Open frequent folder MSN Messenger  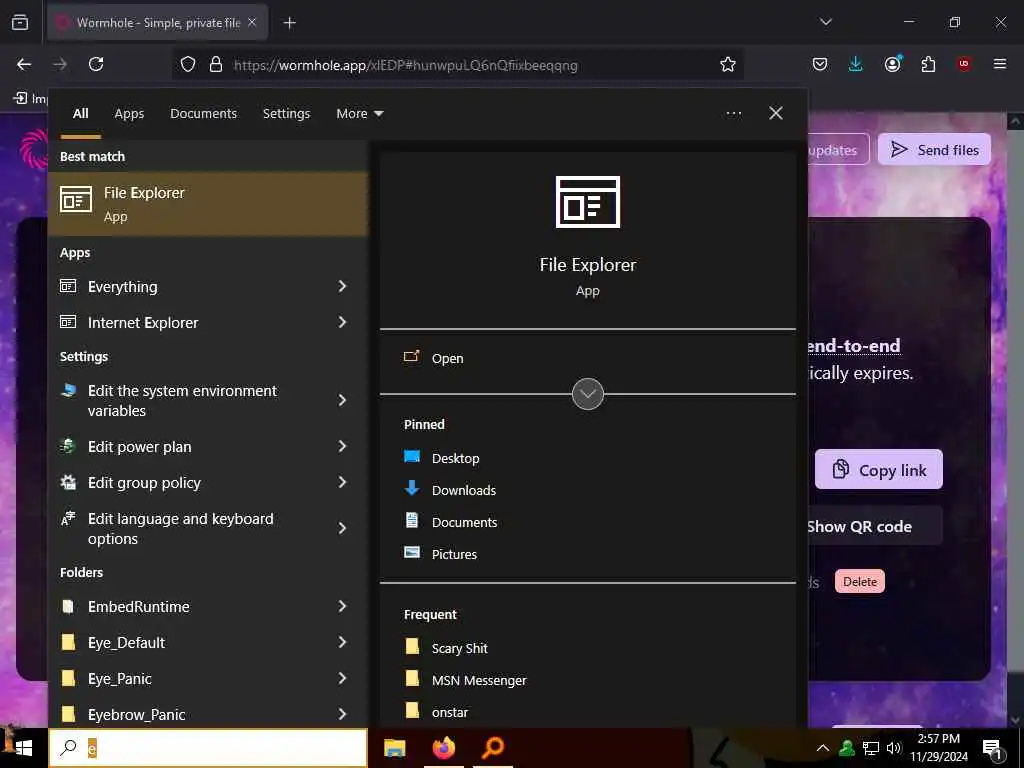(x=479, y=680)
